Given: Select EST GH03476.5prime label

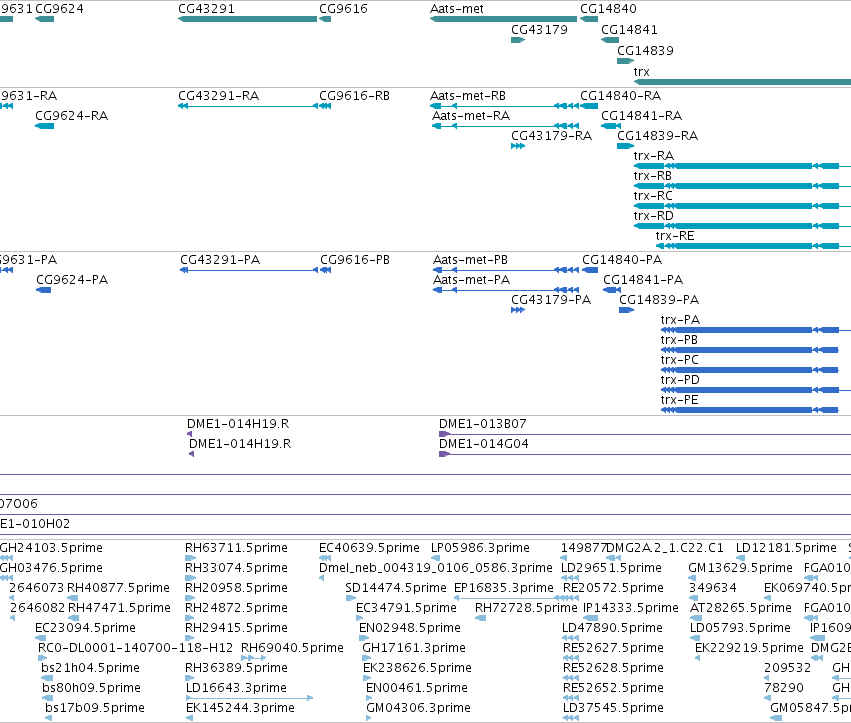Looking at the screenshot, I should (51, 568).
